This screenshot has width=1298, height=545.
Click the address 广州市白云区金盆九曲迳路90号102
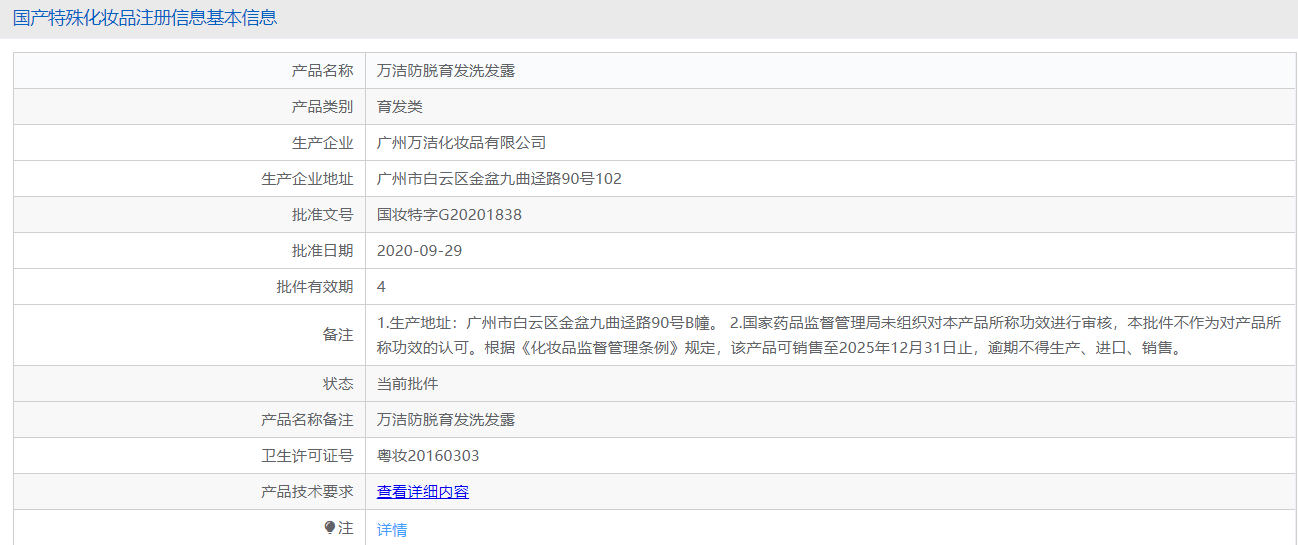(499, 179)
